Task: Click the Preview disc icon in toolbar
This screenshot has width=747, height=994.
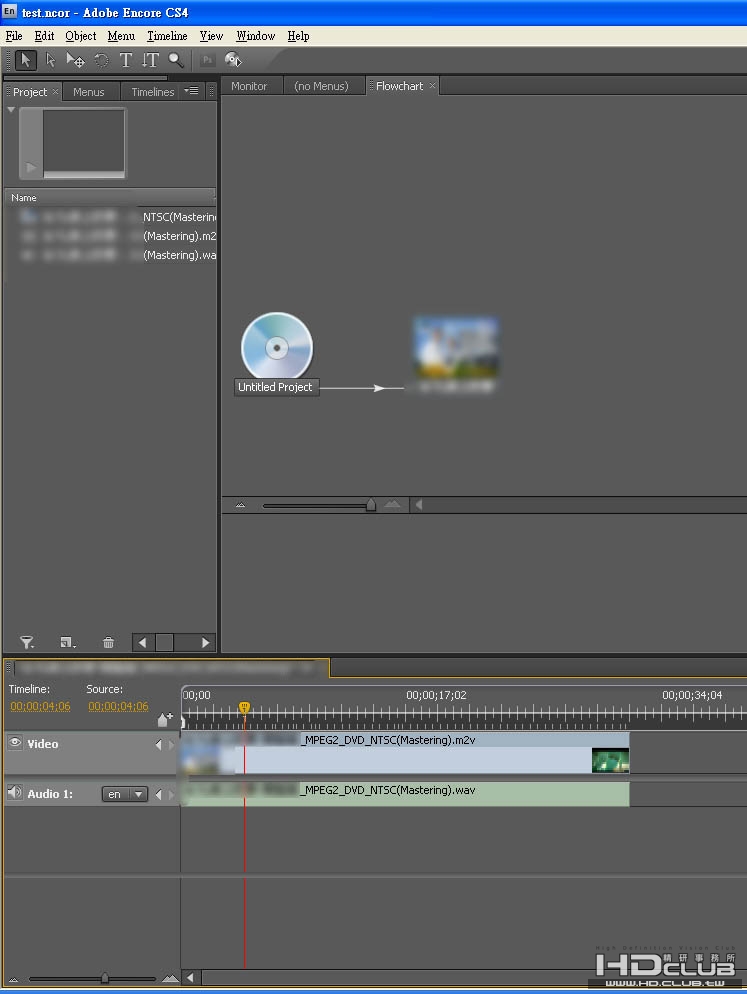Action: [x=233, y=60]
